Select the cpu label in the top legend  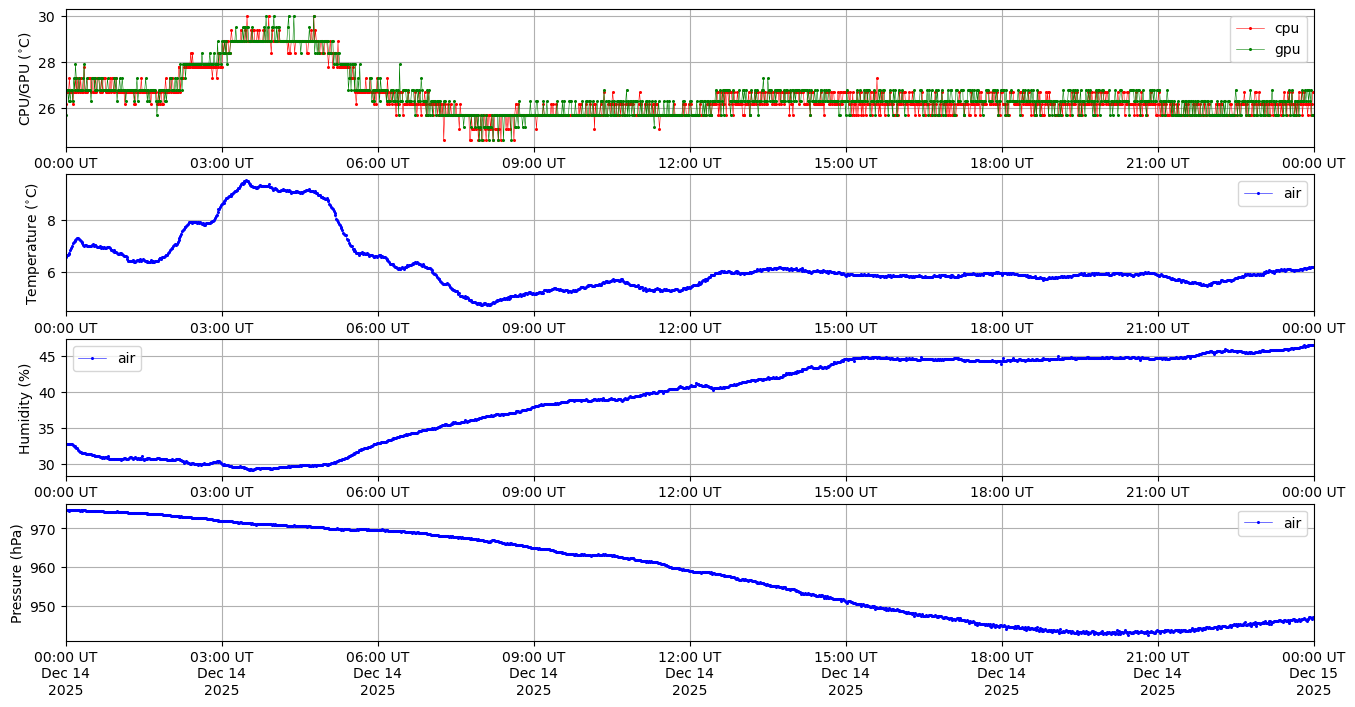point(1289,29)
